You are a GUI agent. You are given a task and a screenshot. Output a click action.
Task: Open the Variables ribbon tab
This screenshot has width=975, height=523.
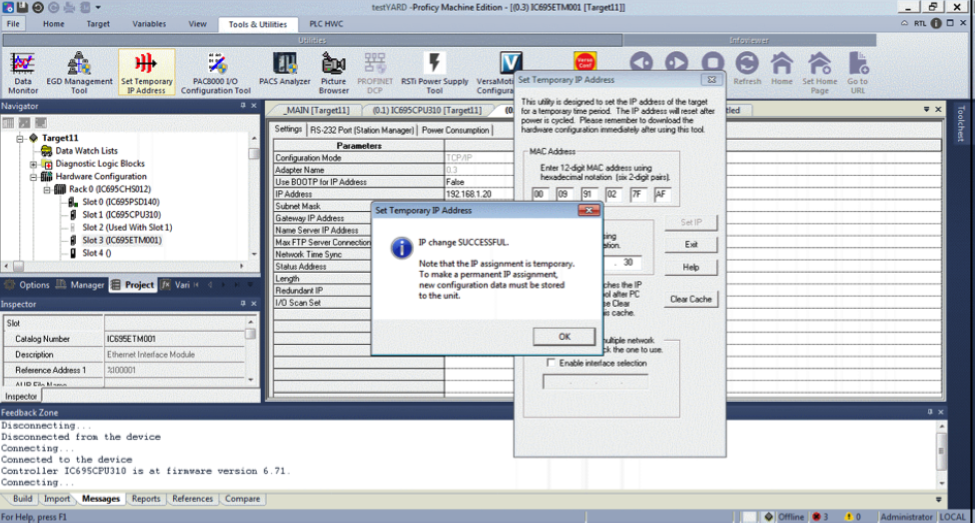(149, 24)
